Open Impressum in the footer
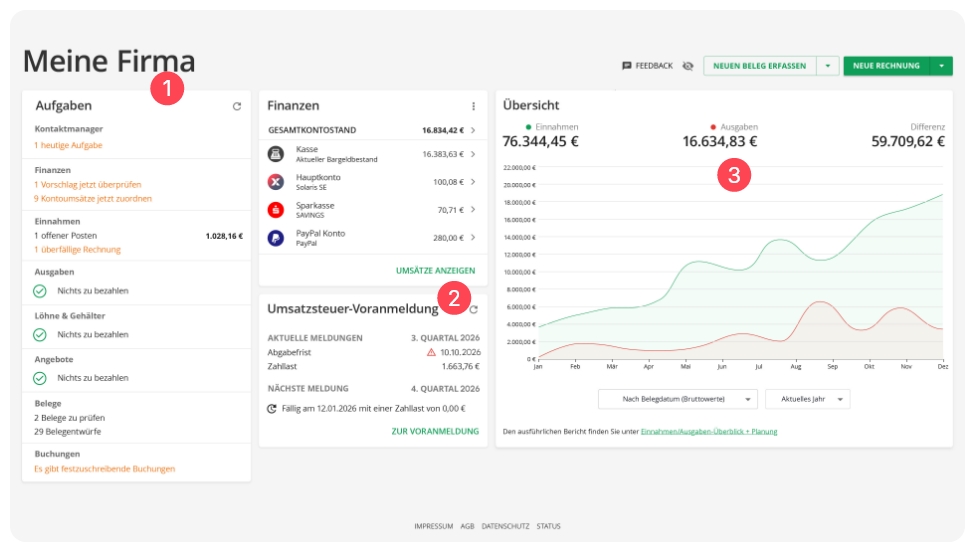 [433, 526]
